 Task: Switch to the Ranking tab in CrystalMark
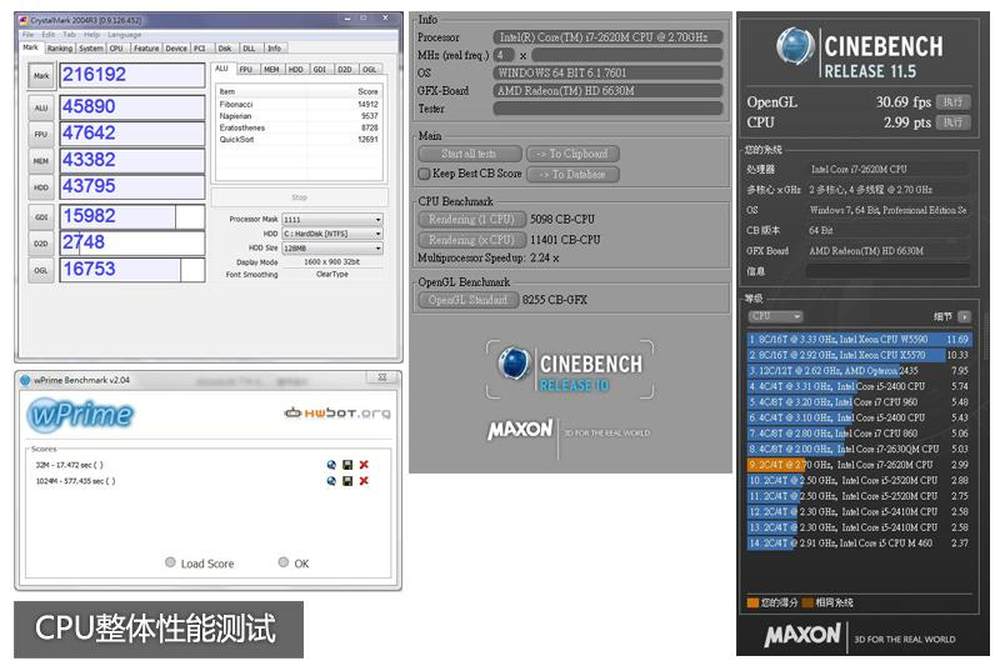[x=60, y=48]
